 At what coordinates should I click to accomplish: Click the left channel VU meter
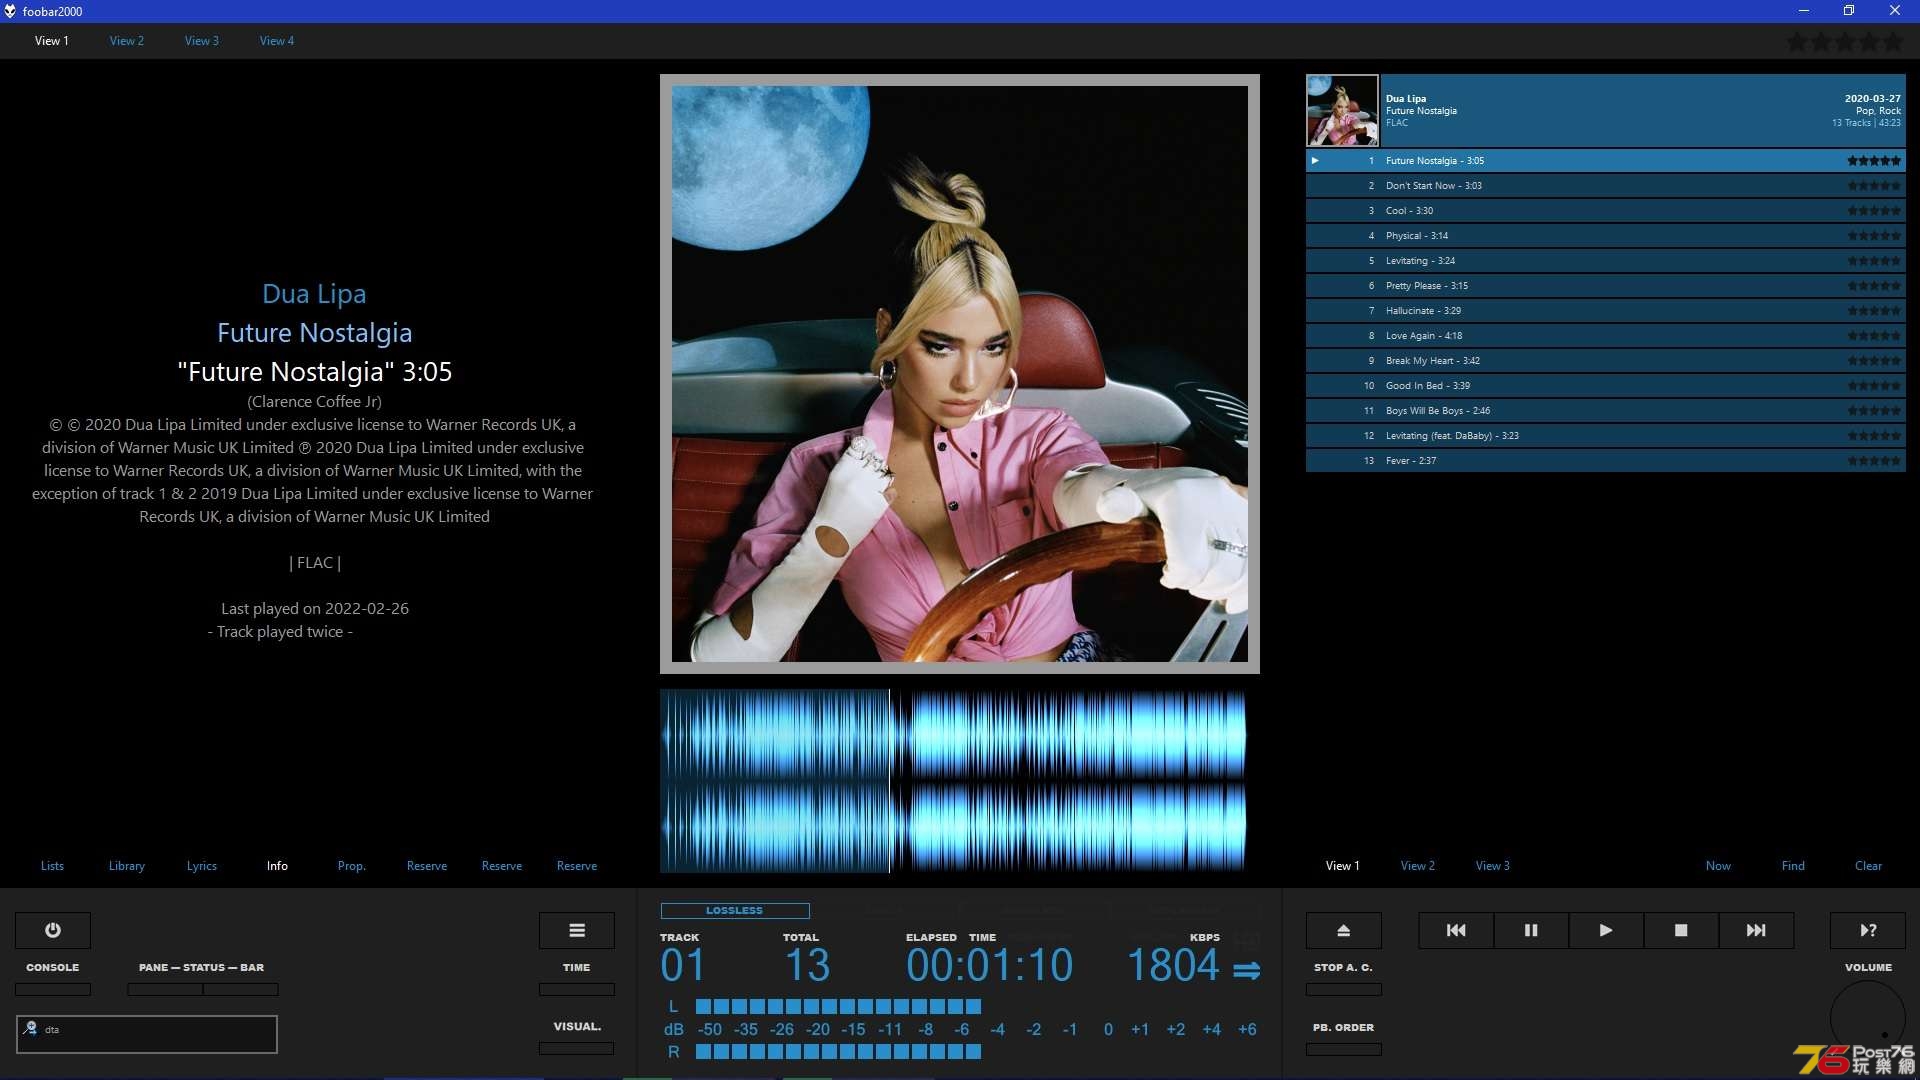[x=838, y=1007]
